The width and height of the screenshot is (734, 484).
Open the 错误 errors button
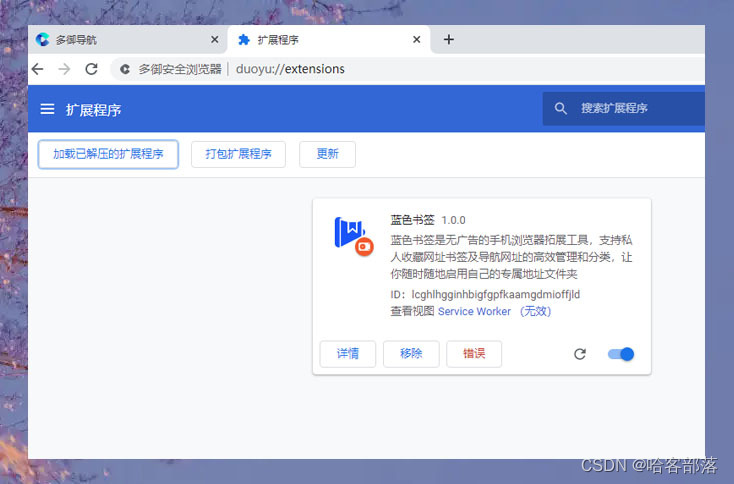474,354
